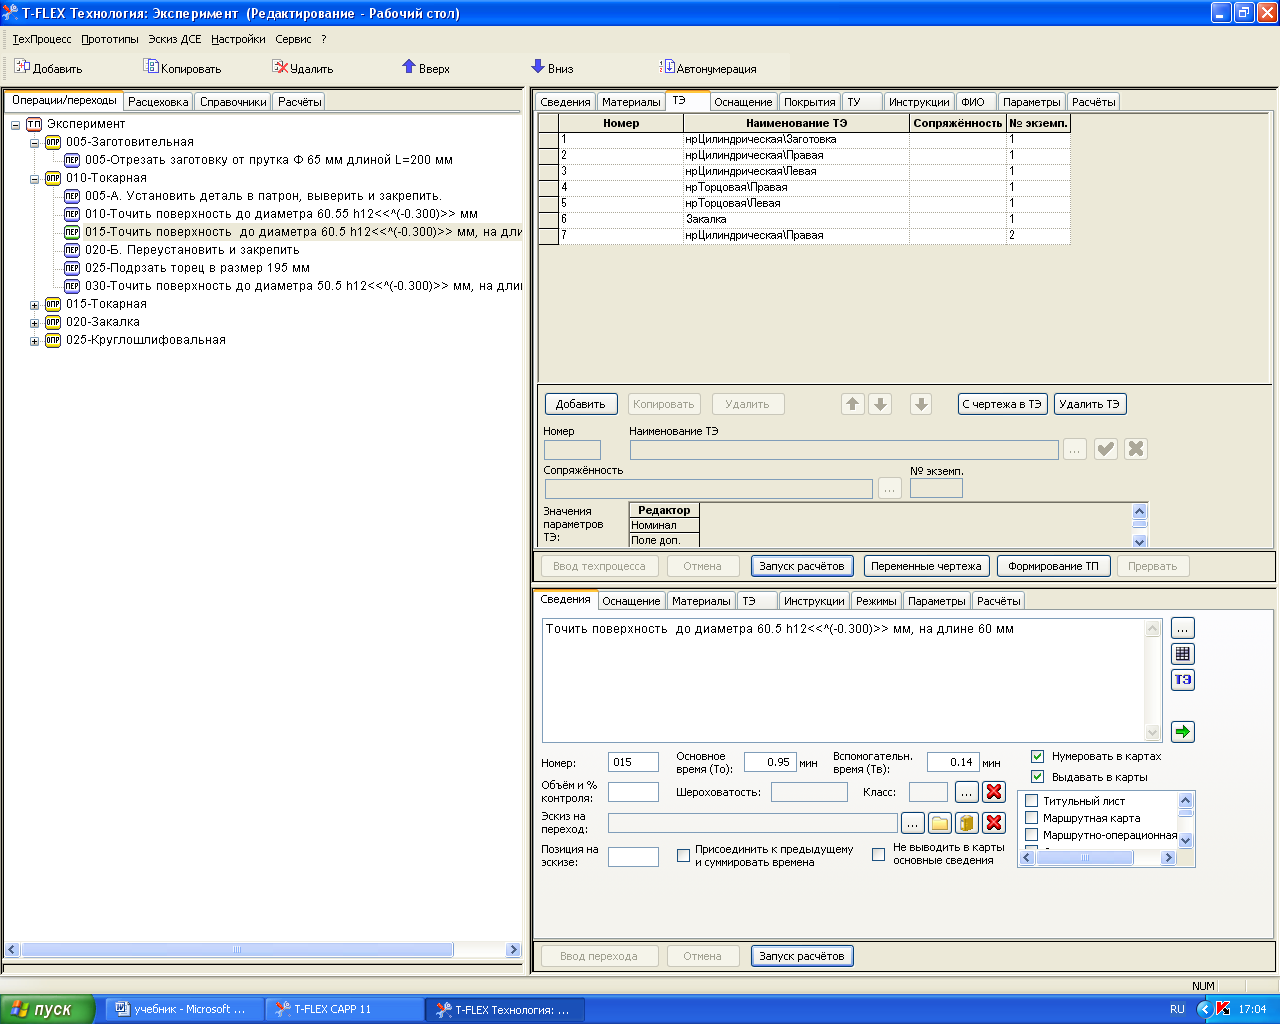Screen dimensions: 1280x1024
Task: Enable Титульный лист checkbox
Action: 1032,801
